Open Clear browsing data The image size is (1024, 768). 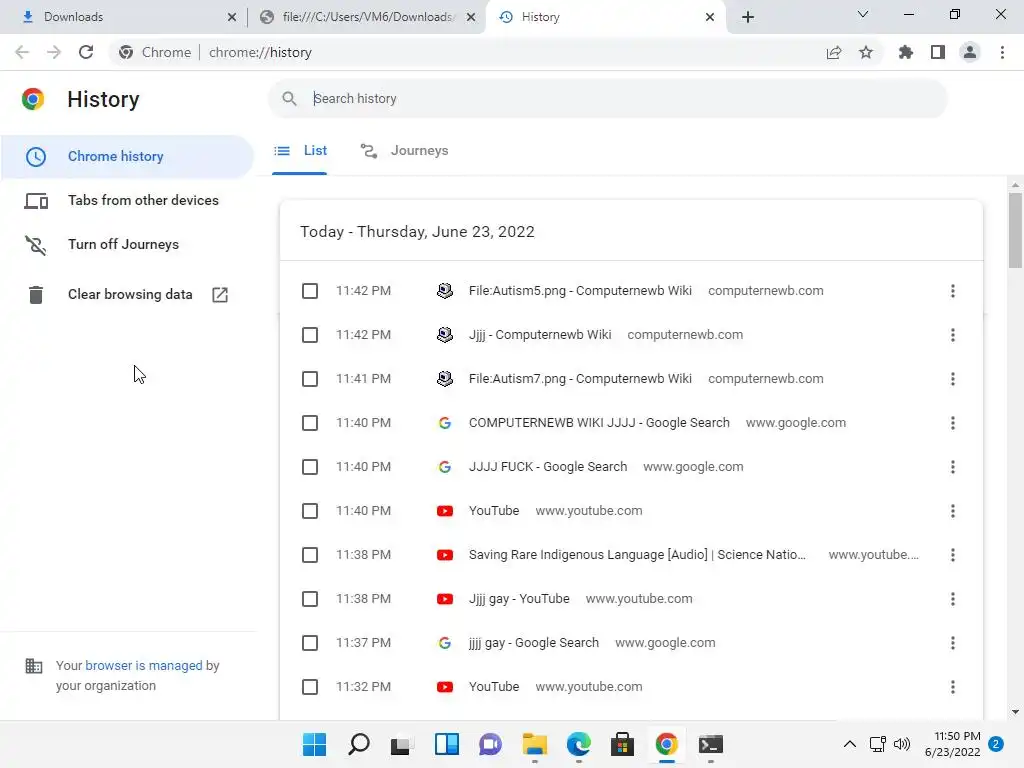(x=127, y=295)
